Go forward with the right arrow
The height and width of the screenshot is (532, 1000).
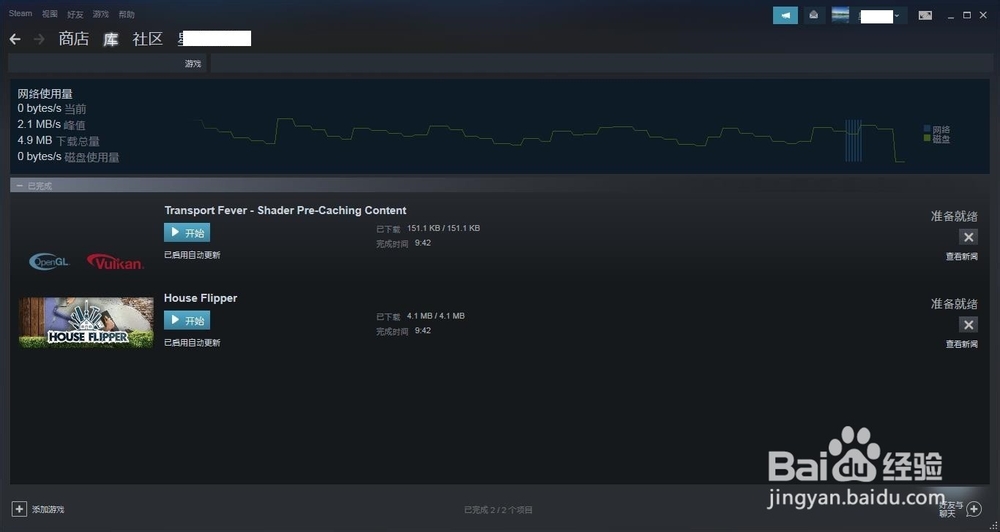[x=40, y=40]
